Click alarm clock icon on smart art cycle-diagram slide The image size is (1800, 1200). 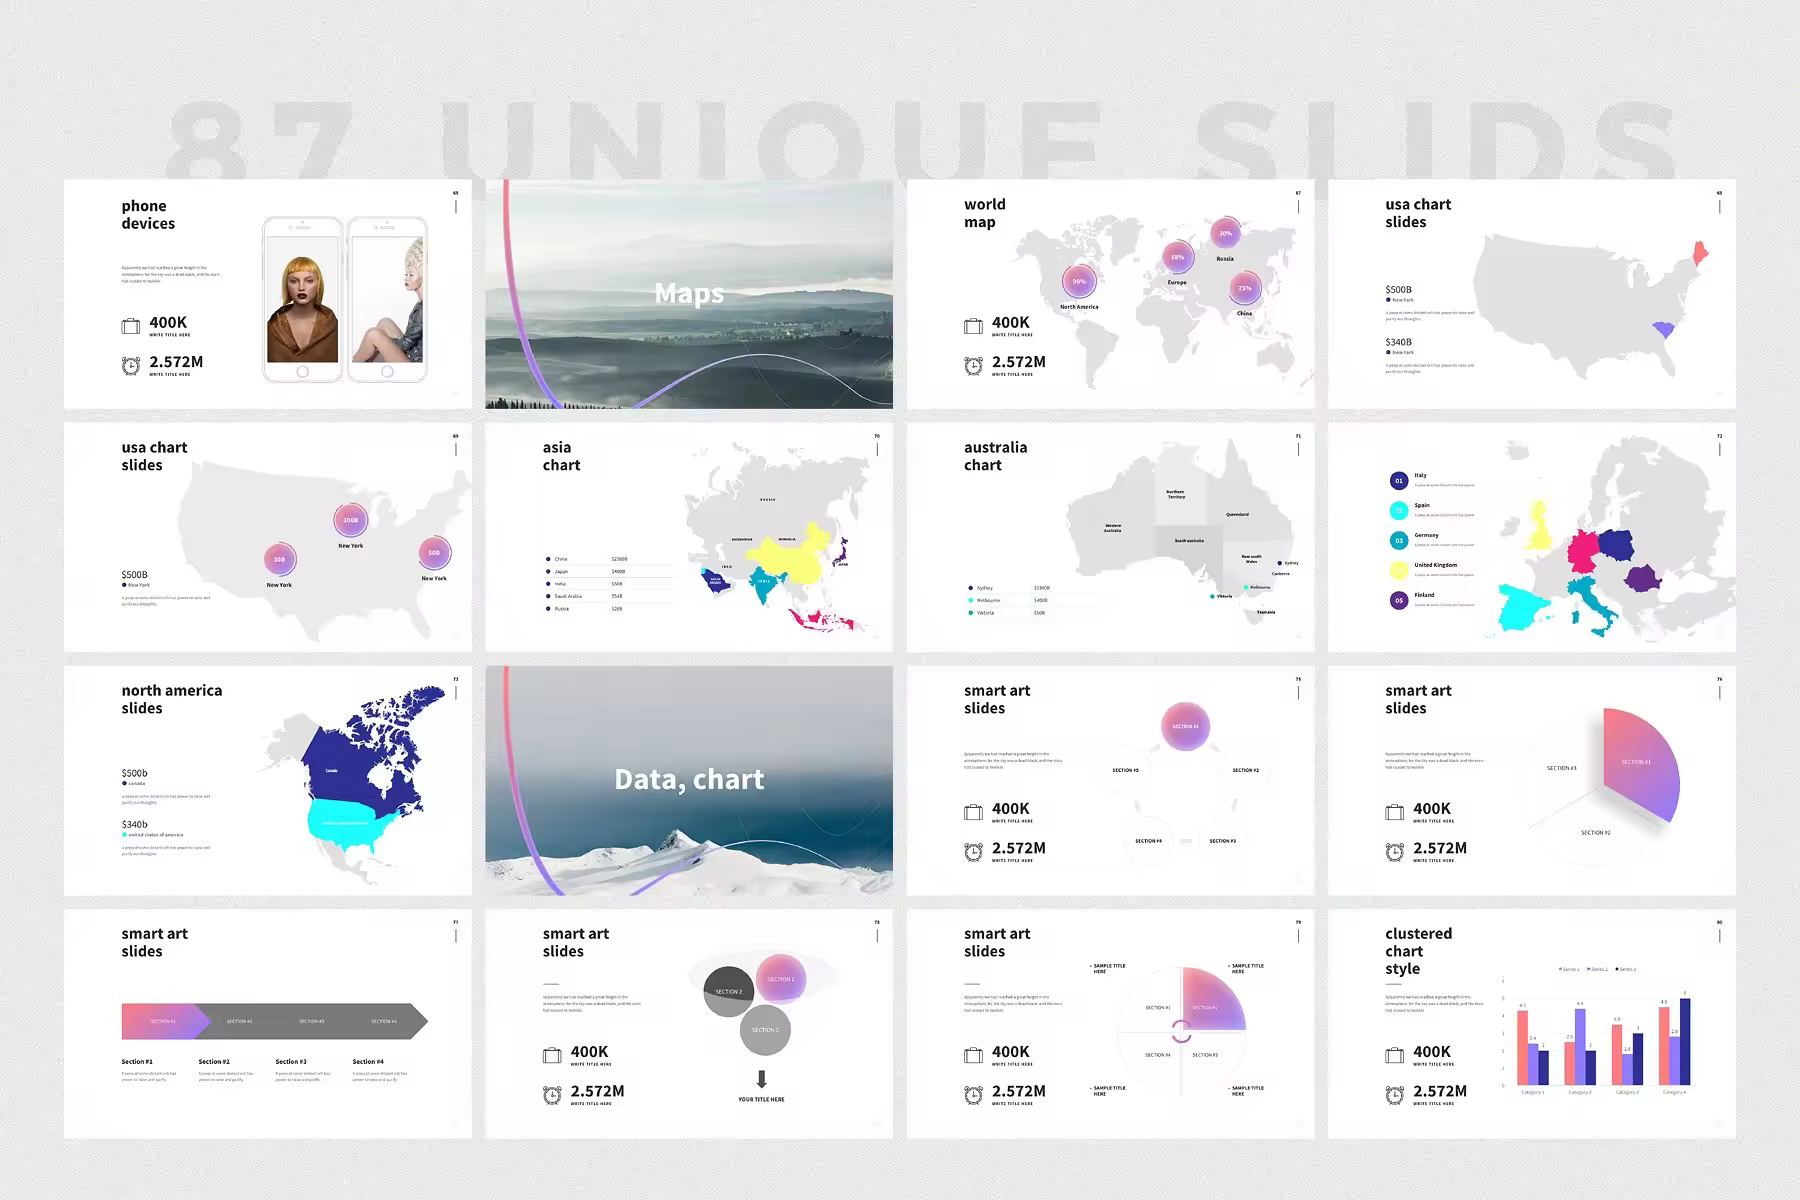coord(974,852)
